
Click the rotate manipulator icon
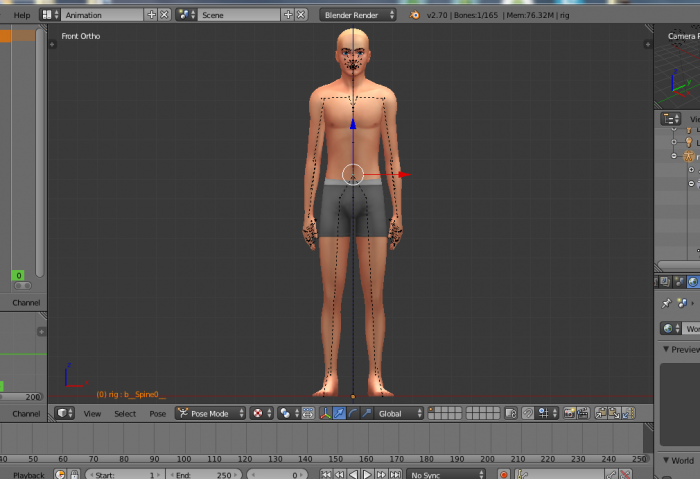[x=353, y=413]
